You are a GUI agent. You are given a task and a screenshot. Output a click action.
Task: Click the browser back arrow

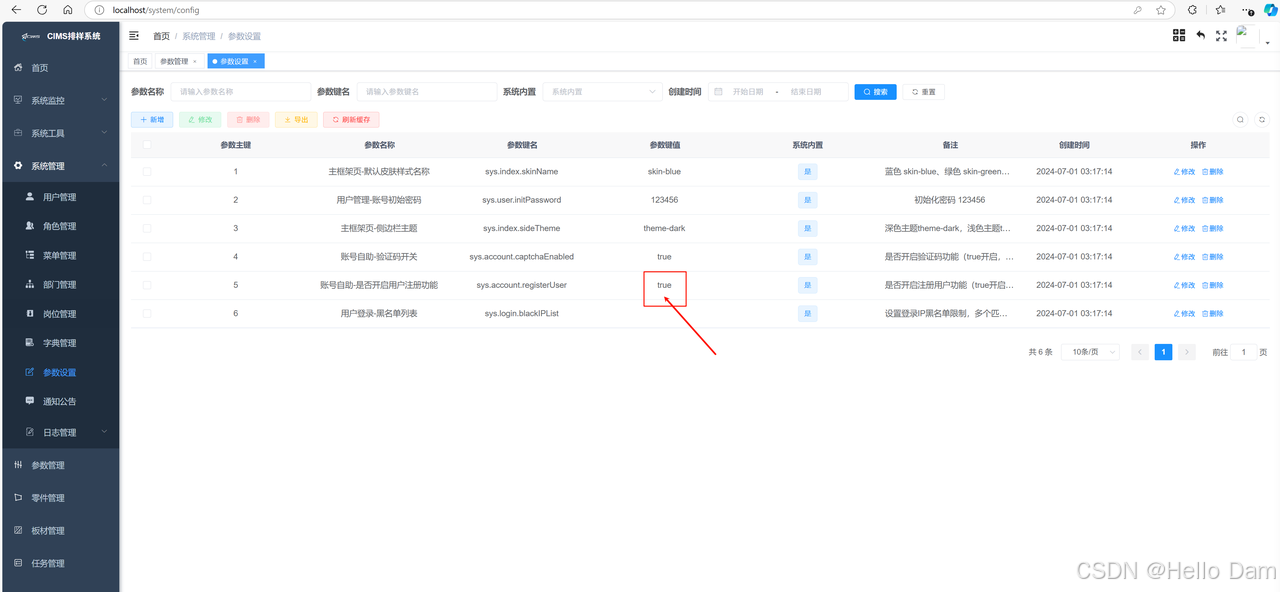15,9
